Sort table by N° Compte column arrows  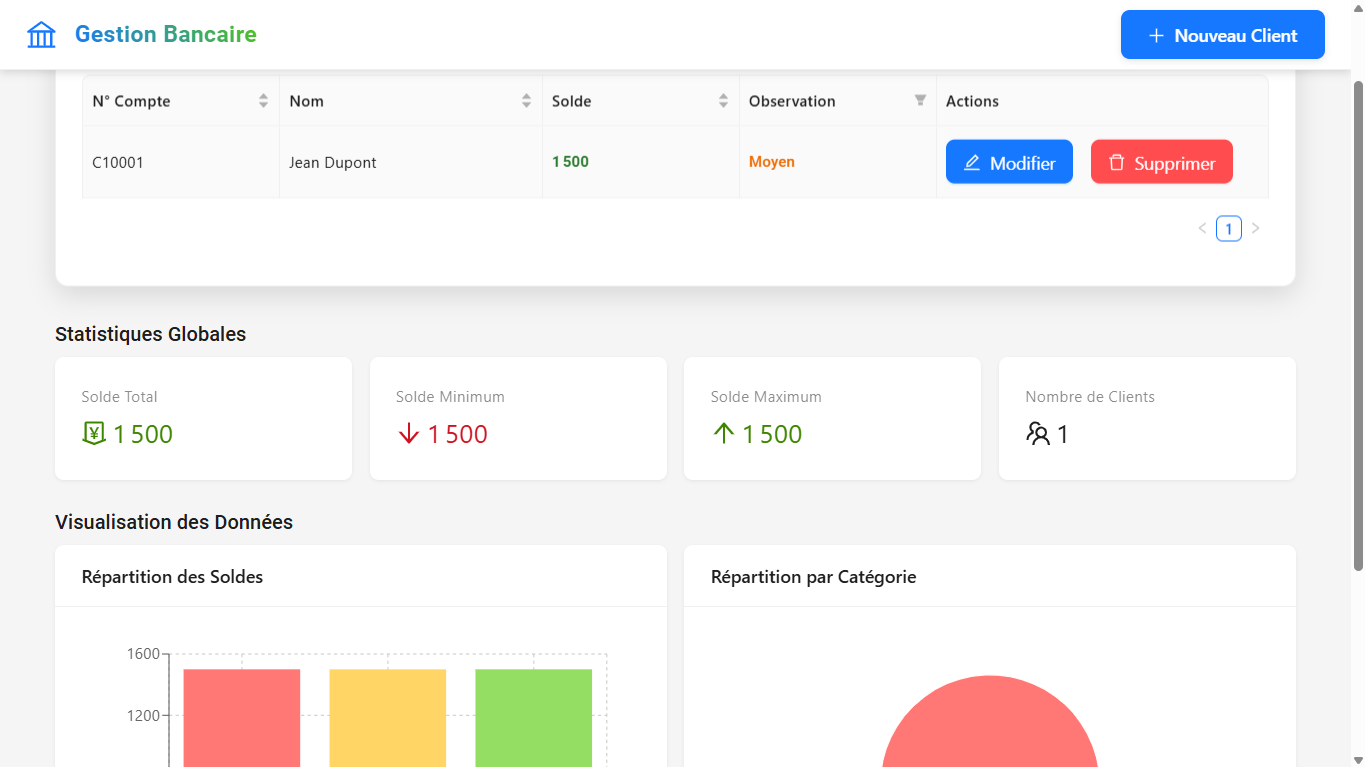[263, 101]
